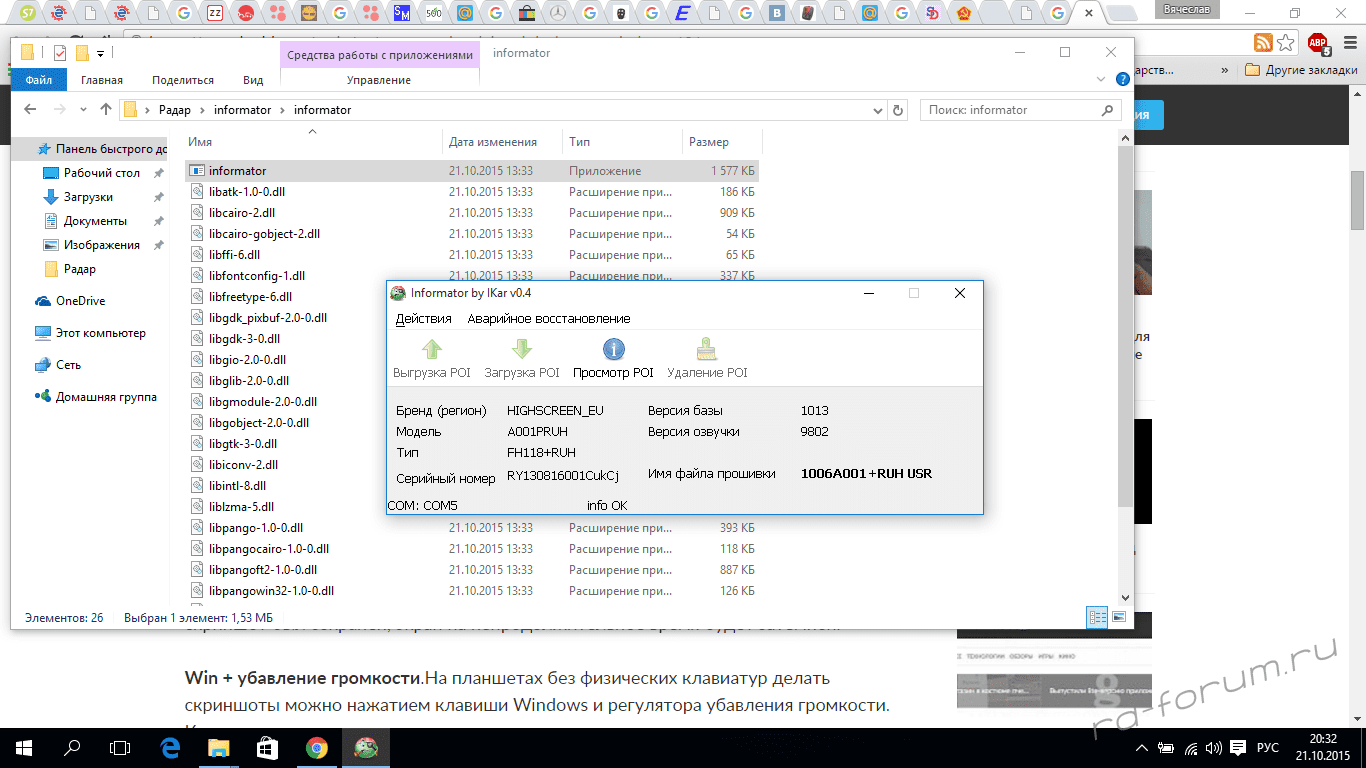Click the properties checkmark icon in Explorer title bar
Viewport: 1366px width, 768px height.
[59, 53]
